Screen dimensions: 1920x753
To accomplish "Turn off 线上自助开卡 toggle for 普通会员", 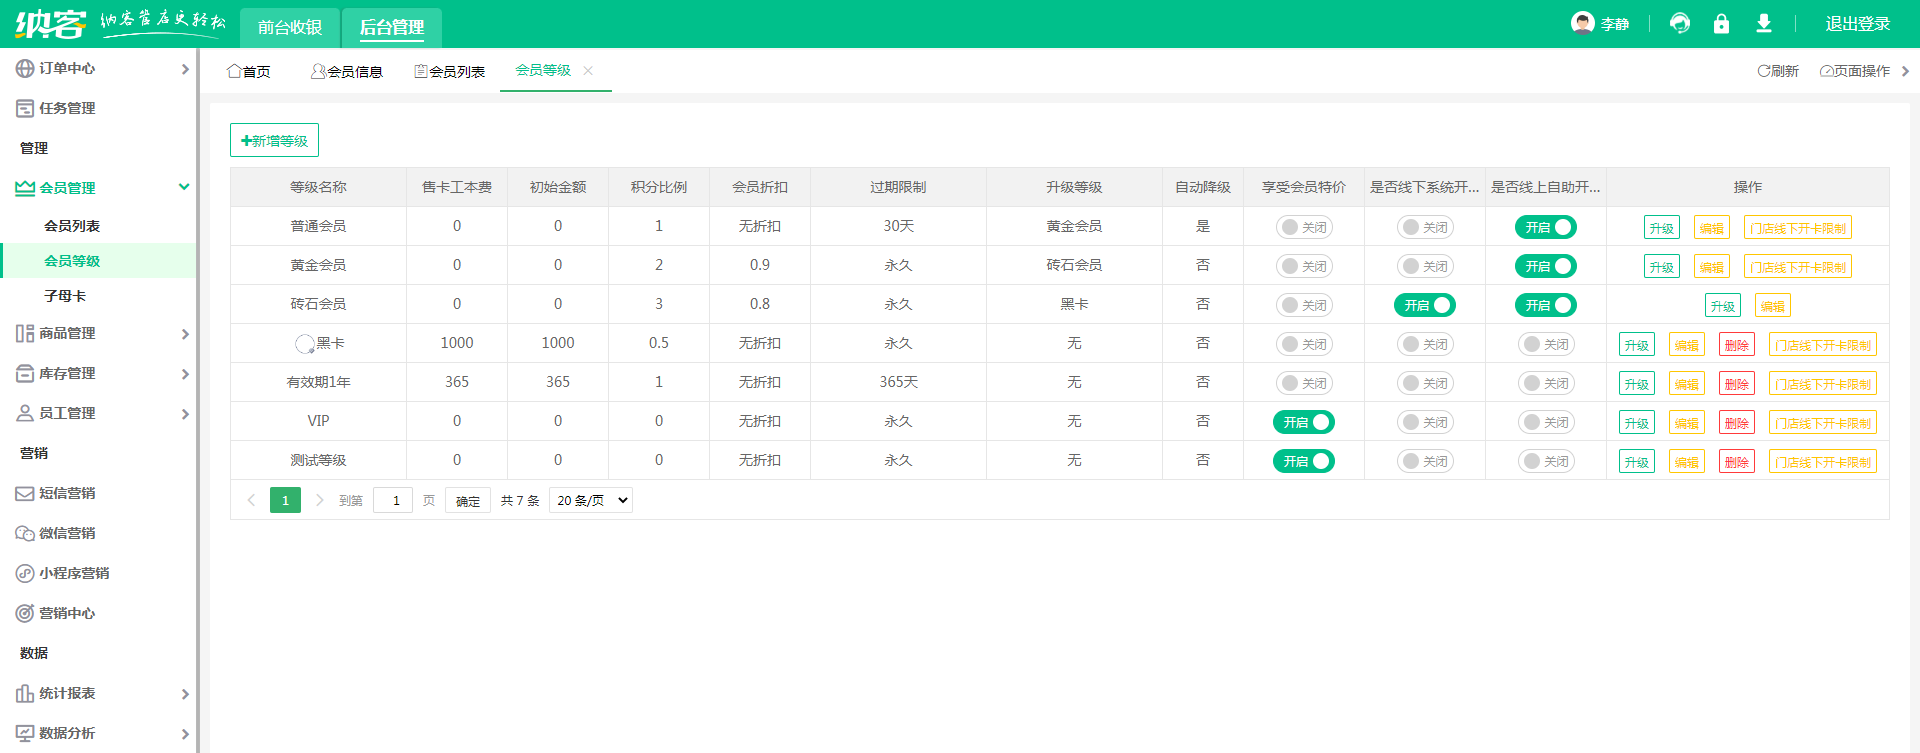I will point(1546,227).
